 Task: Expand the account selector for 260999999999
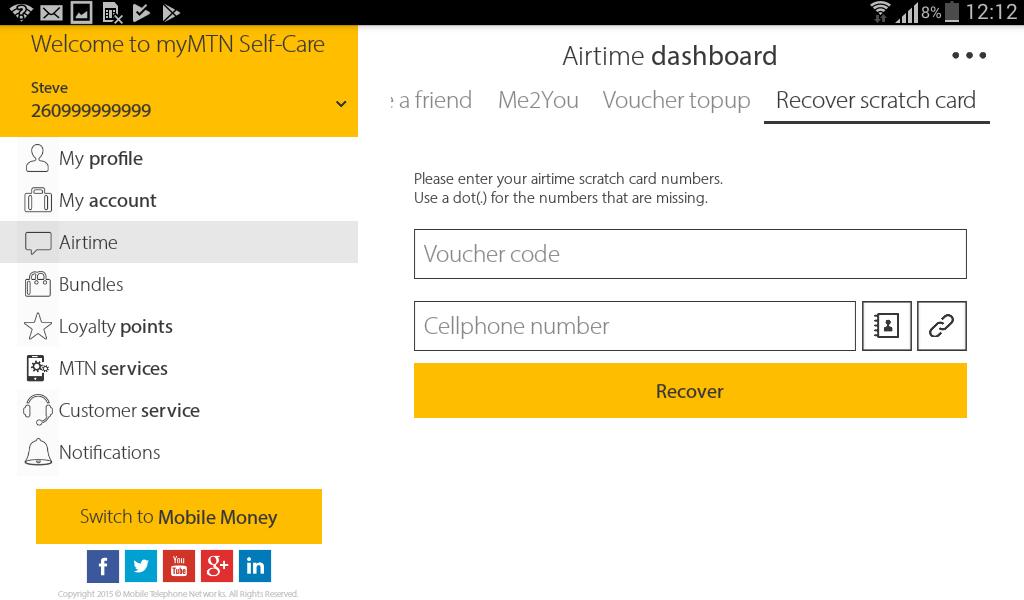[x=341, y=103]
